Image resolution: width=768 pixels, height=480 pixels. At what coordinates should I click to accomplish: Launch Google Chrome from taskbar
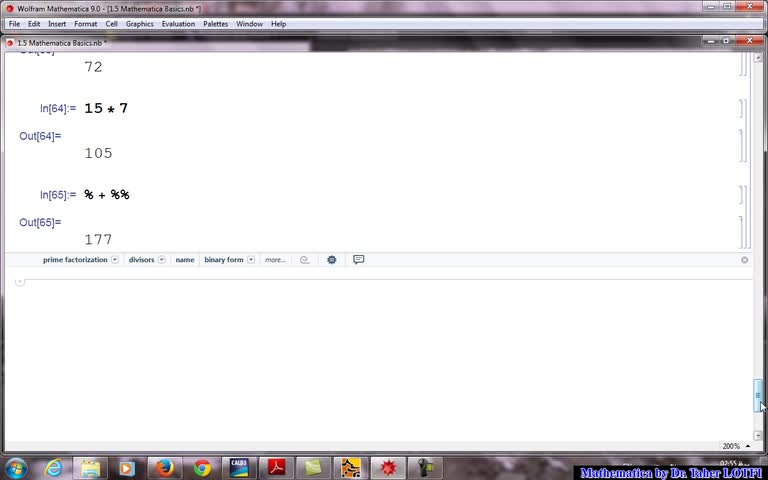tap(202, 468)
